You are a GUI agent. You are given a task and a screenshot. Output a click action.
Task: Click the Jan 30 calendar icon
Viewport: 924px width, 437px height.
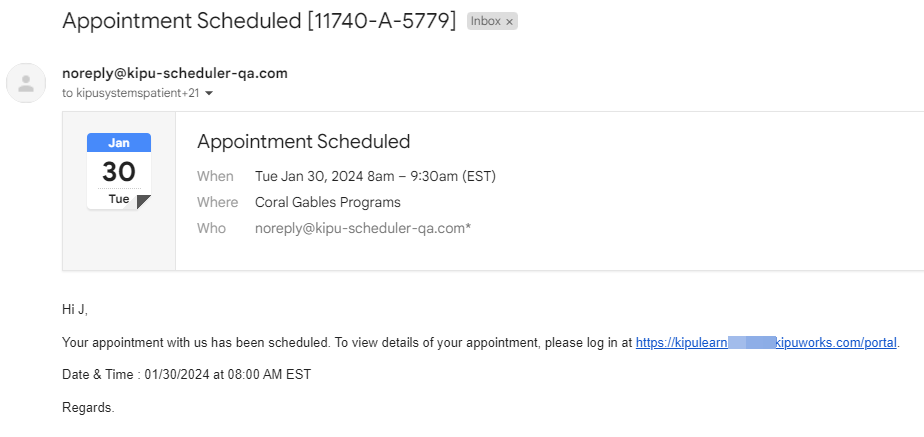tap(119, 171)
